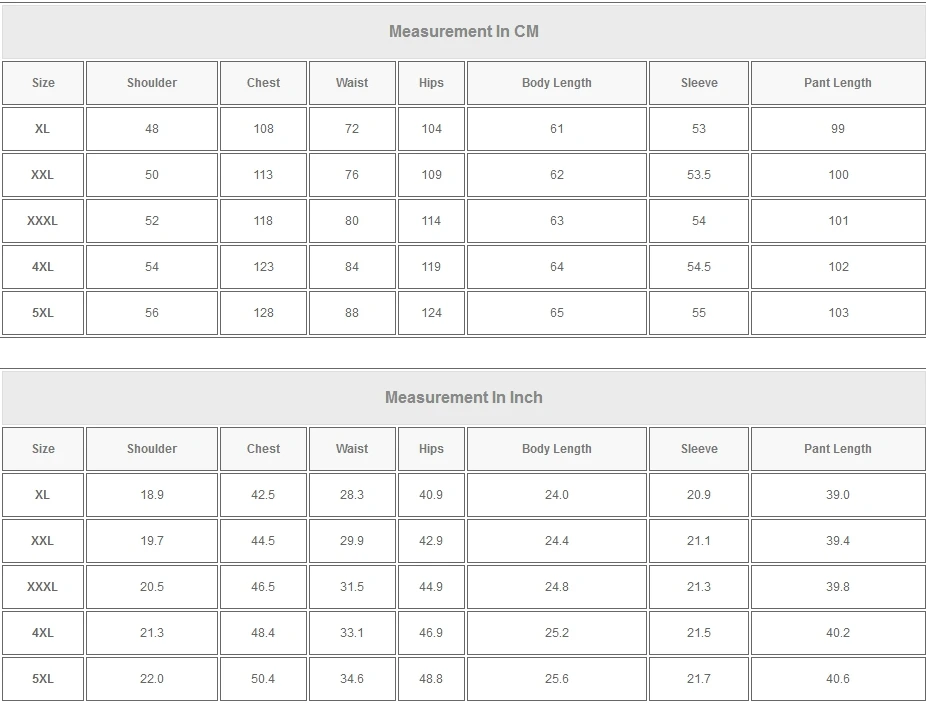Click the Body Length header in the CM table
Viewport: 926px width, 703px height.
pyautogui.click(x=556, y=83)
